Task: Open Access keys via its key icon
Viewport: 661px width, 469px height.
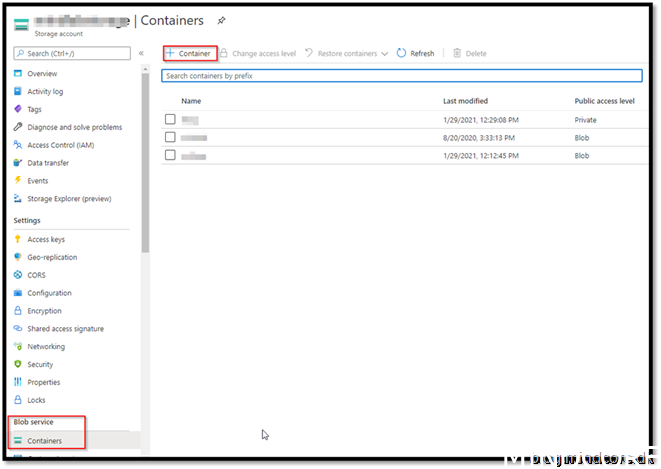Action: click(x=17, y=239)
